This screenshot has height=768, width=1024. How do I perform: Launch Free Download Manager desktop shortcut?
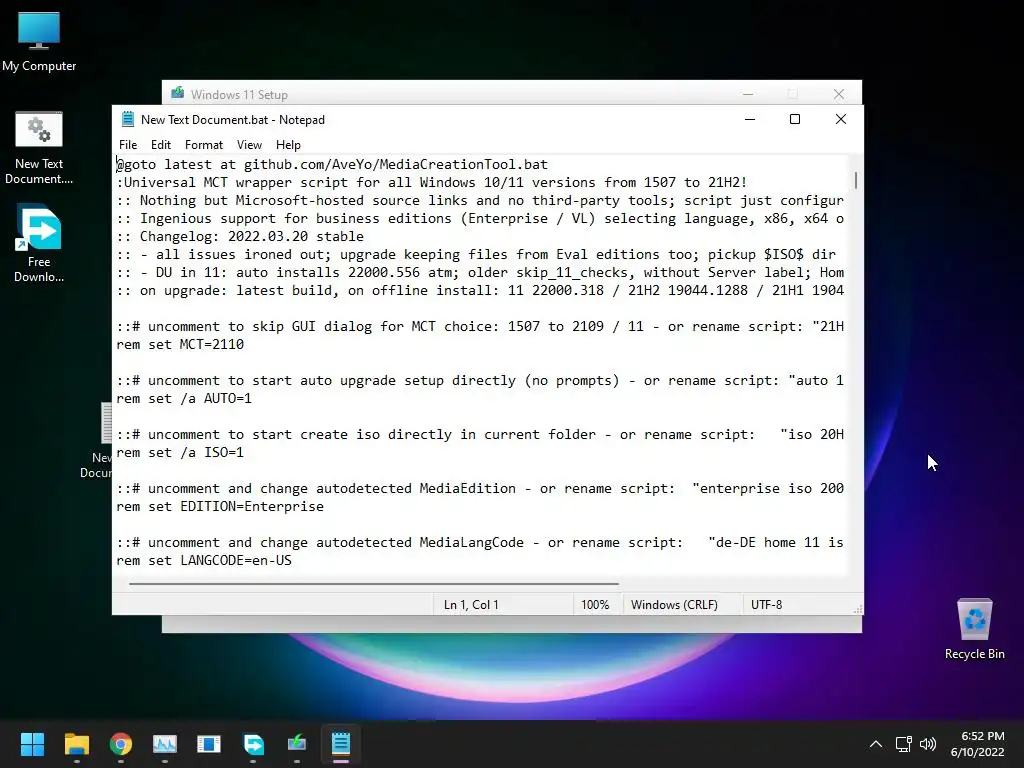pyautogui.click(x=39, y=244)
